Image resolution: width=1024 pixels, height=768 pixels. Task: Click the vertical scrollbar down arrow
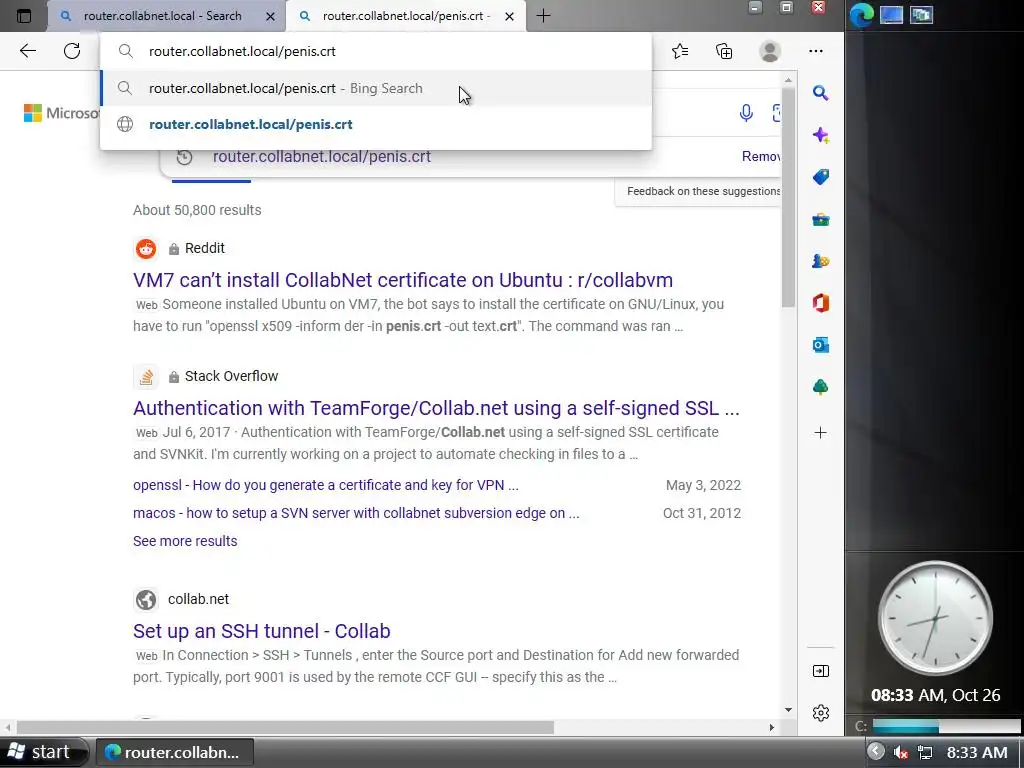point(788,710)
